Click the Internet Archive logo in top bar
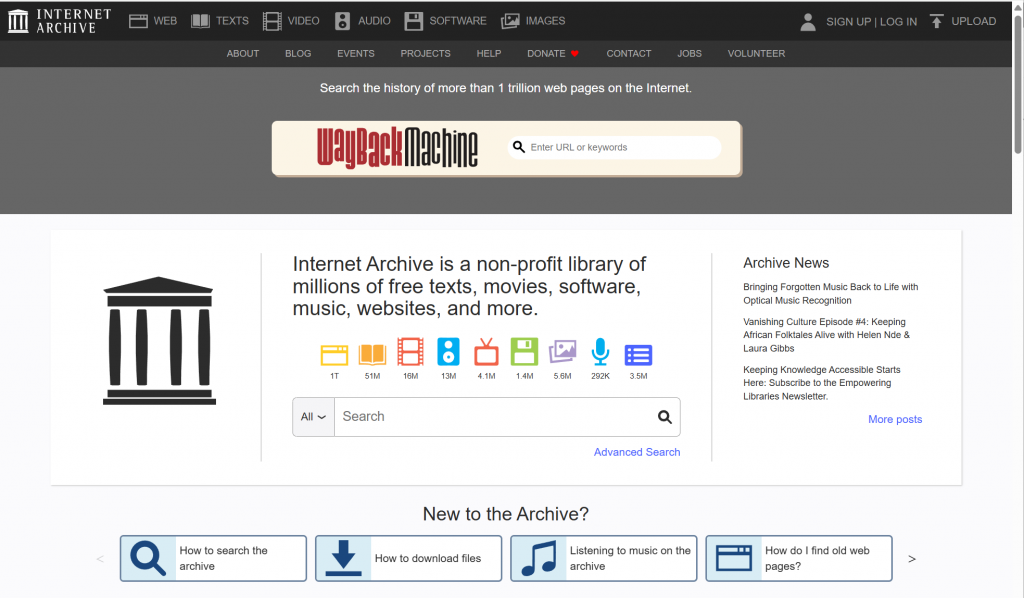Viewport: 1024px width, 598px height. [59, 21]
